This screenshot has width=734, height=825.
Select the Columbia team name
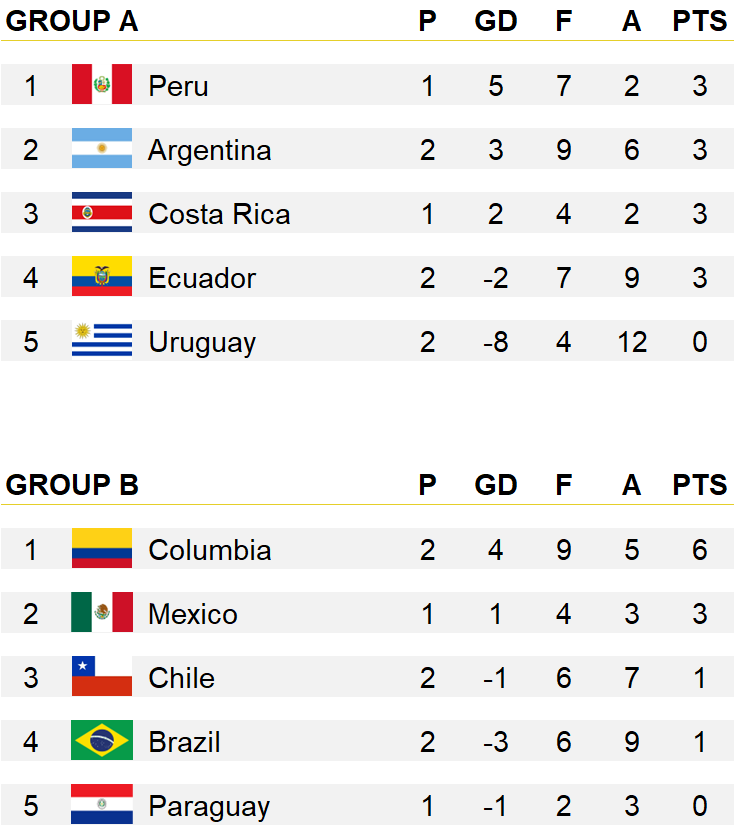point(209,550)
